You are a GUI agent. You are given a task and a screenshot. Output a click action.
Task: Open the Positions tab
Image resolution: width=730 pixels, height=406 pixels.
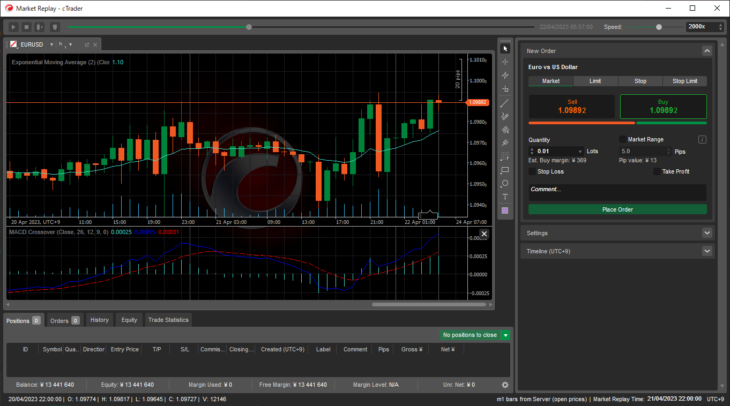[x=24, y=320]
